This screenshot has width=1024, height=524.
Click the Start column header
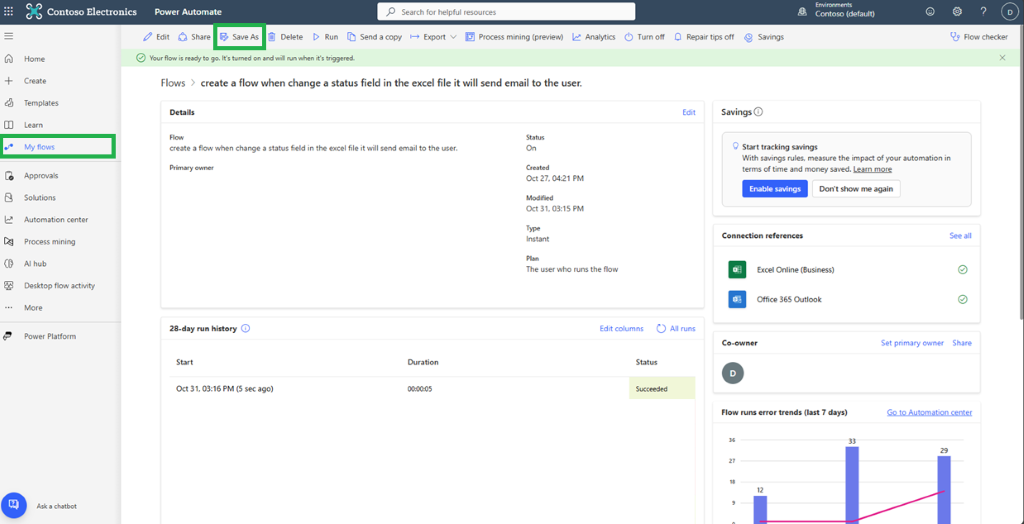pyautogui.click(x=185, y=362)
